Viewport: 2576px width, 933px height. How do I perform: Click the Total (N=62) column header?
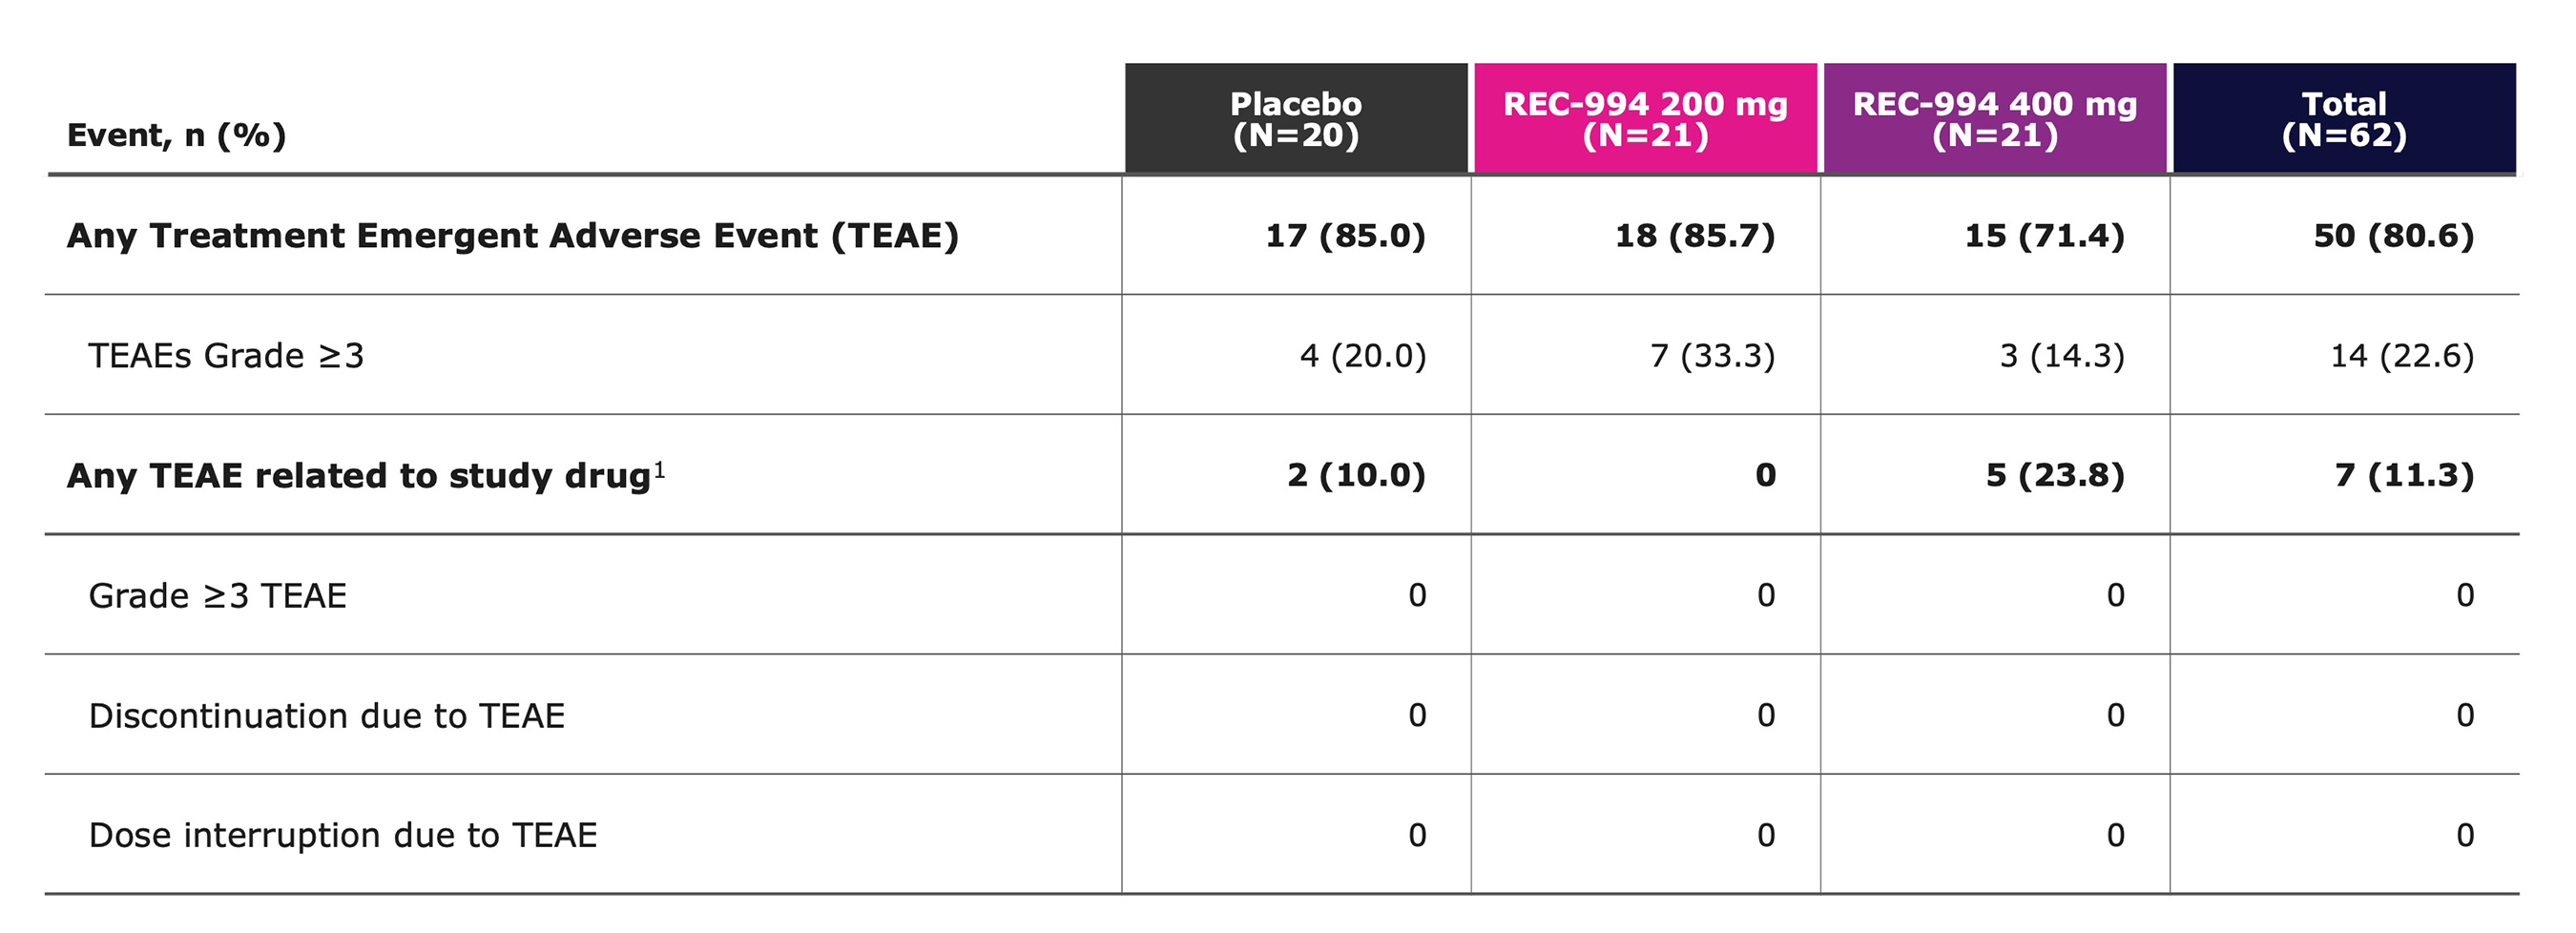tap(2344, 119)
